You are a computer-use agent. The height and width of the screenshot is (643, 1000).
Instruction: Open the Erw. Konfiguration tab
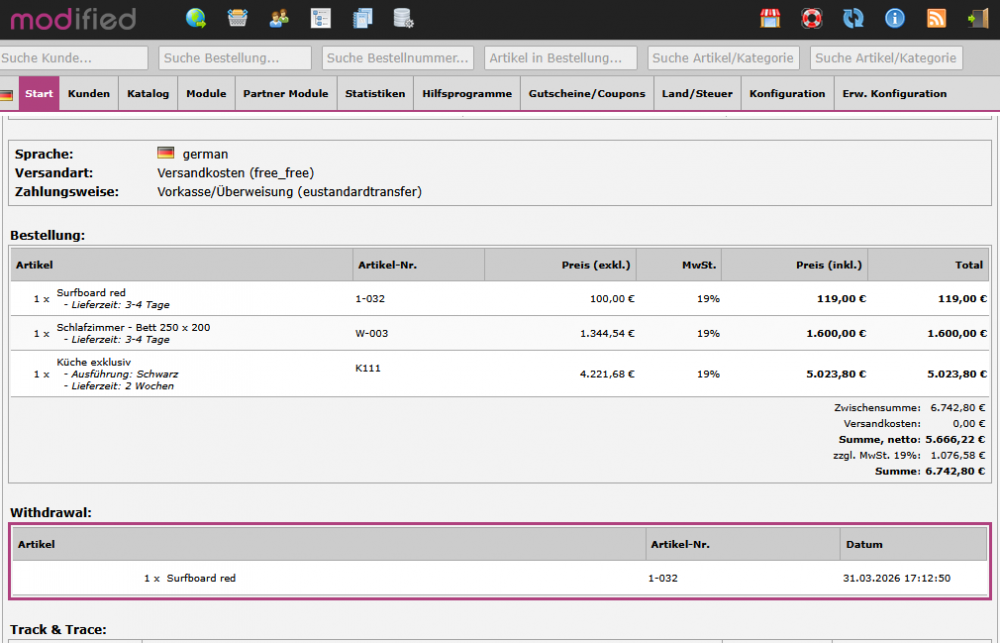(x=894, y=94)
